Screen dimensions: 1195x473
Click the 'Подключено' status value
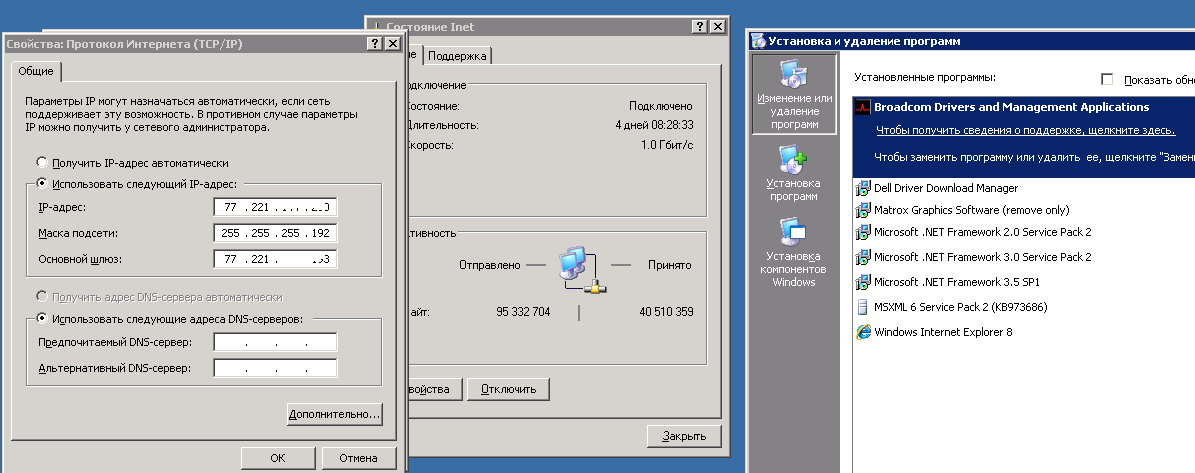[x=661, y=106]
